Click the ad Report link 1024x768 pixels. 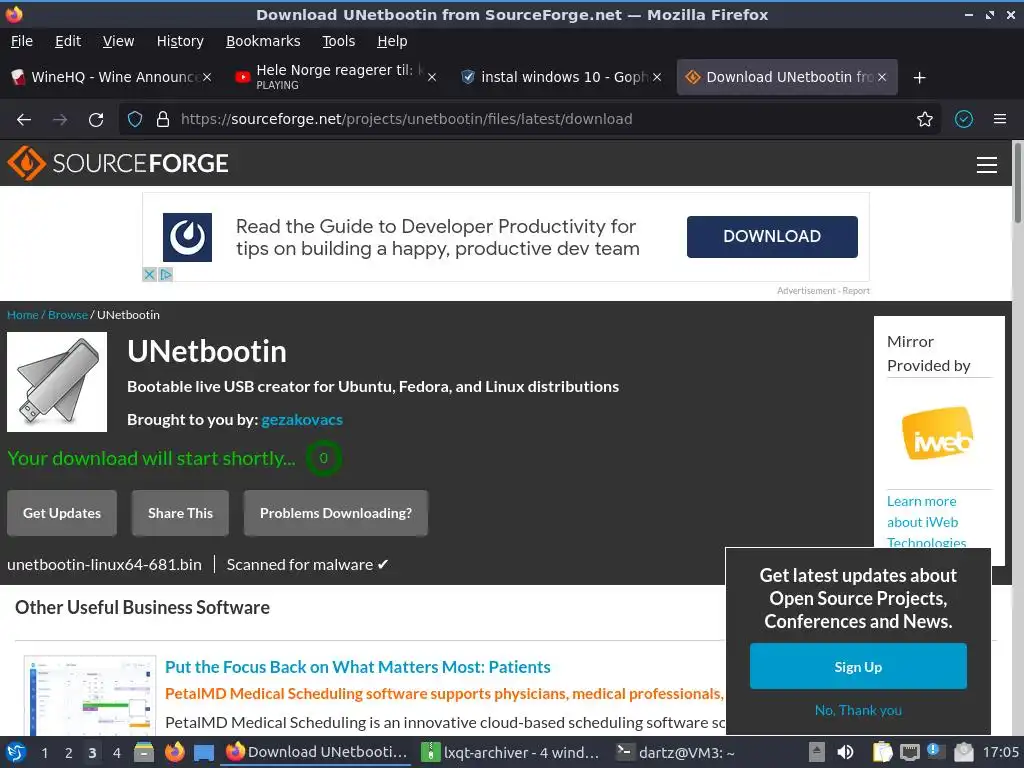click(x=856, y=291)
